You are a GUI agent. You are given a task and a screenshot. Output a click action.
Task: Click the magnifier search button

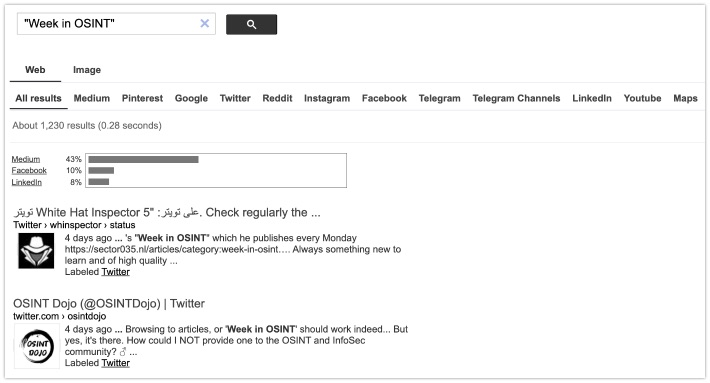251,24
